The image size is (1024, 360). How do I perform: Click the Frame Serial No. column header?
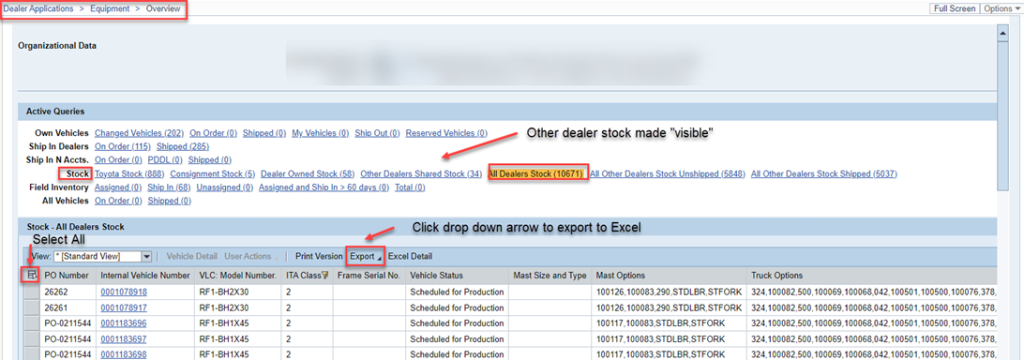click(369, 276)
